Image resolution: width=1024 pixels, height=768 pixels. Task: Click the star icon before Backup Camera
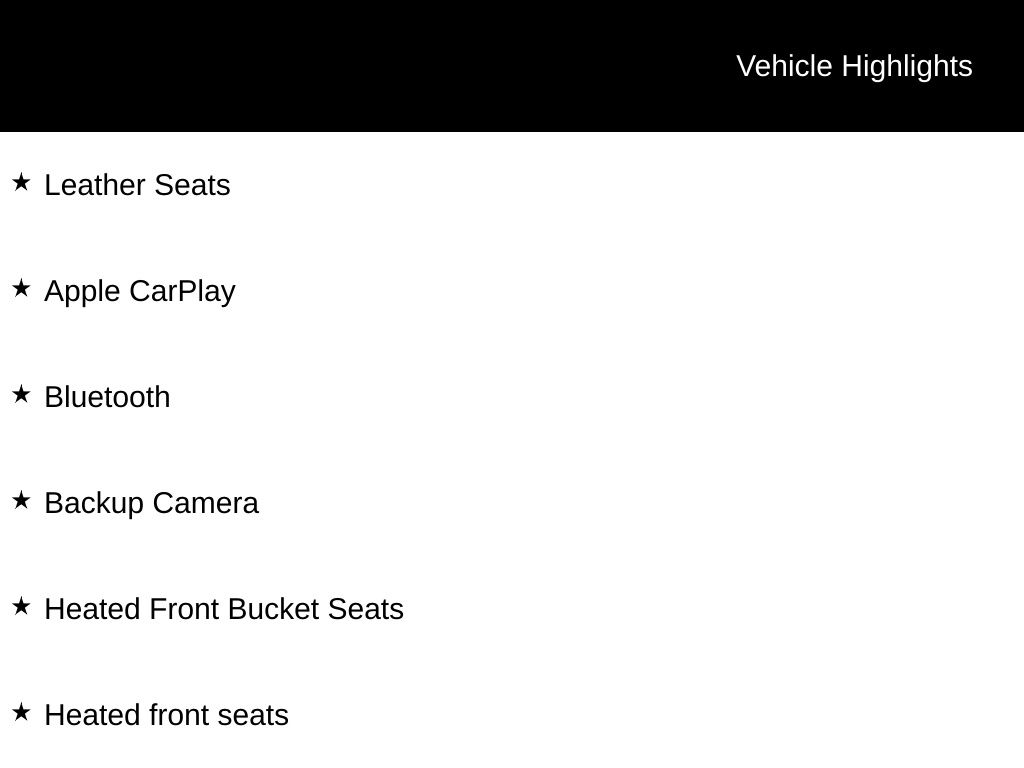[x=21, y=500]
